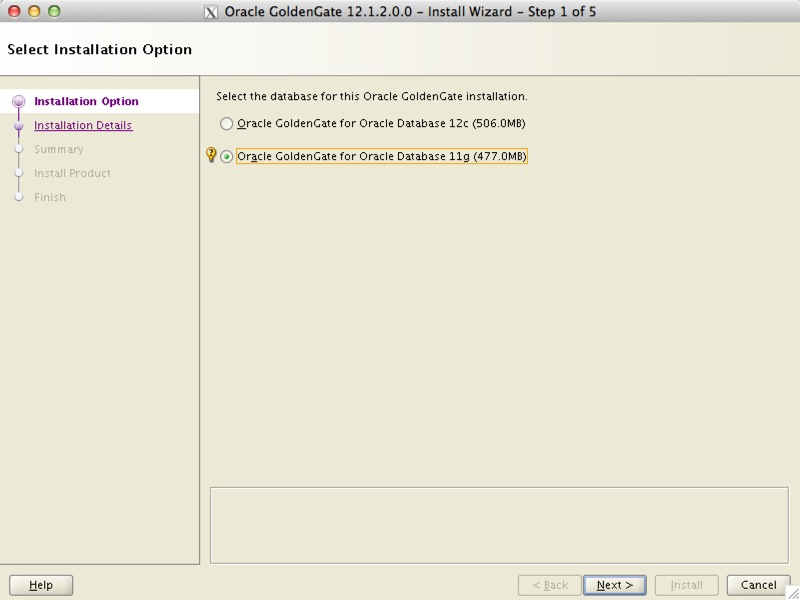Click the message text area at bottom
Viewport: 800px width, 600px height.
click(x=499, y=526)
